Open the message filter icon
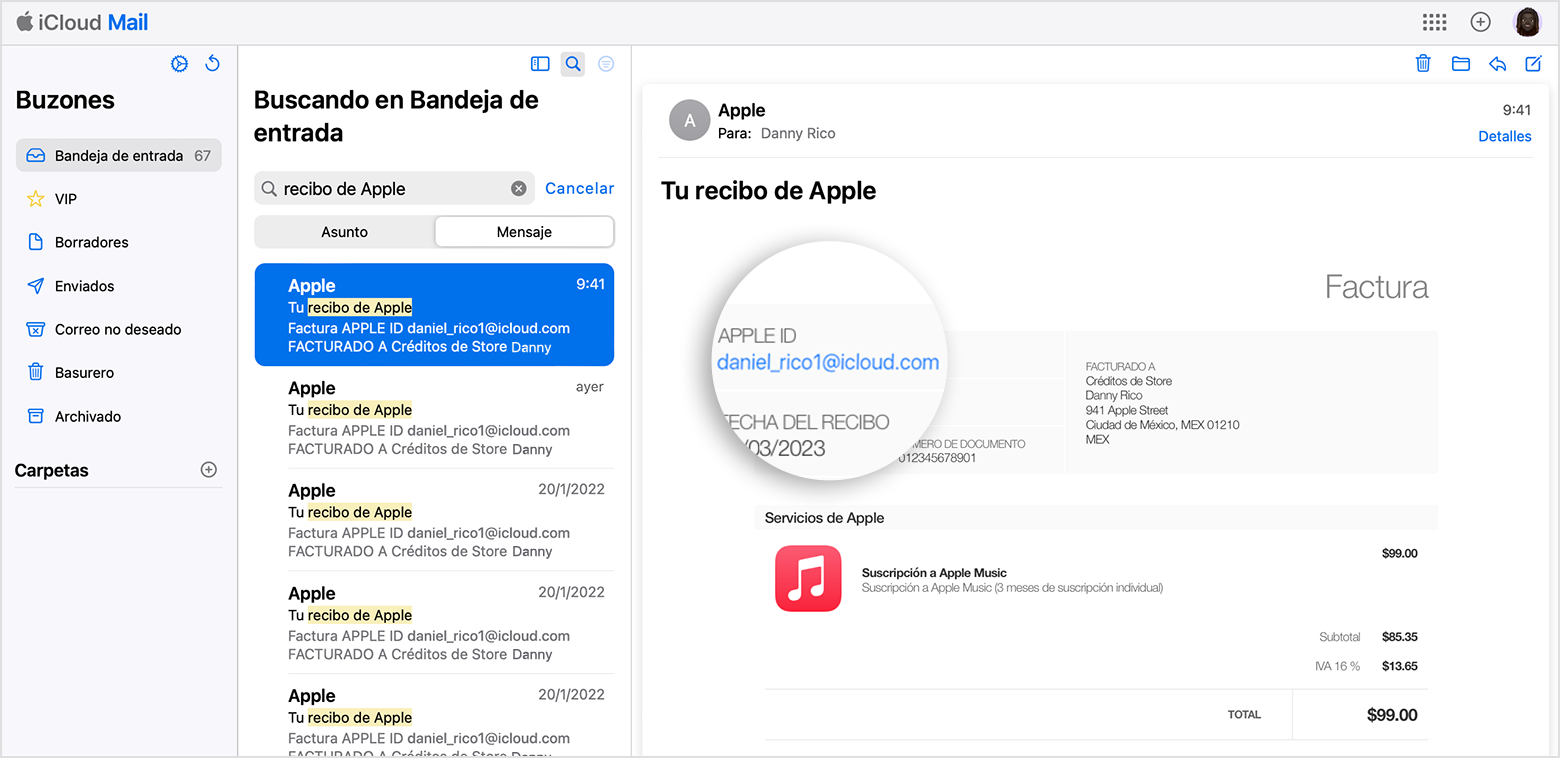The width and height of the screenshot is (1560, 758). [x=606, y=64]
